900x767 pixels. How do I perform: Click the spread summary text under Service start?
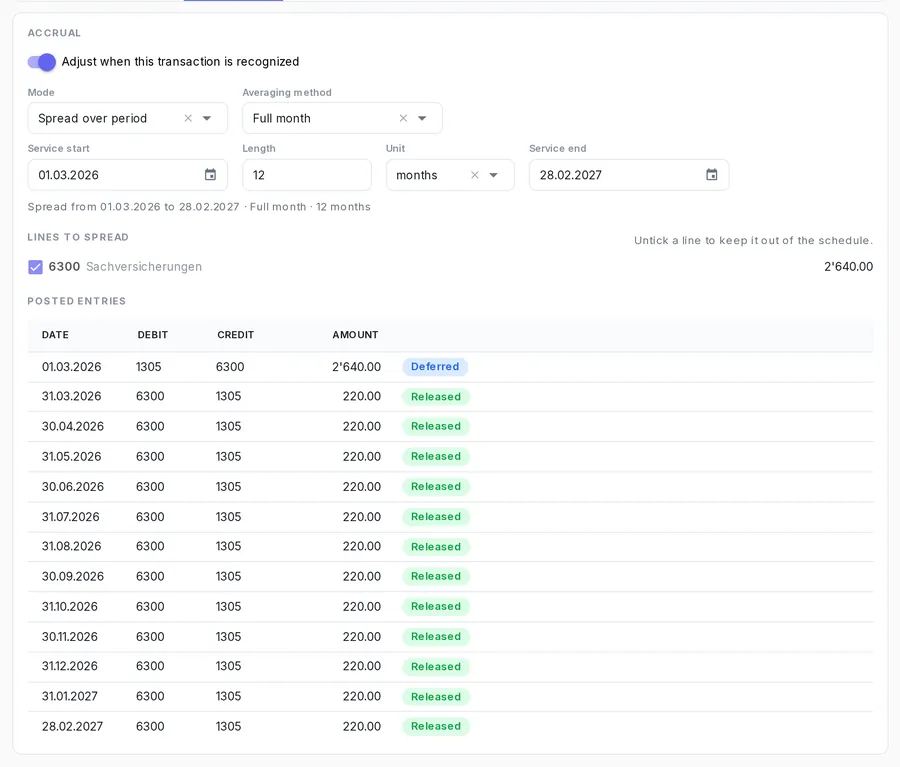click(199, 207)
